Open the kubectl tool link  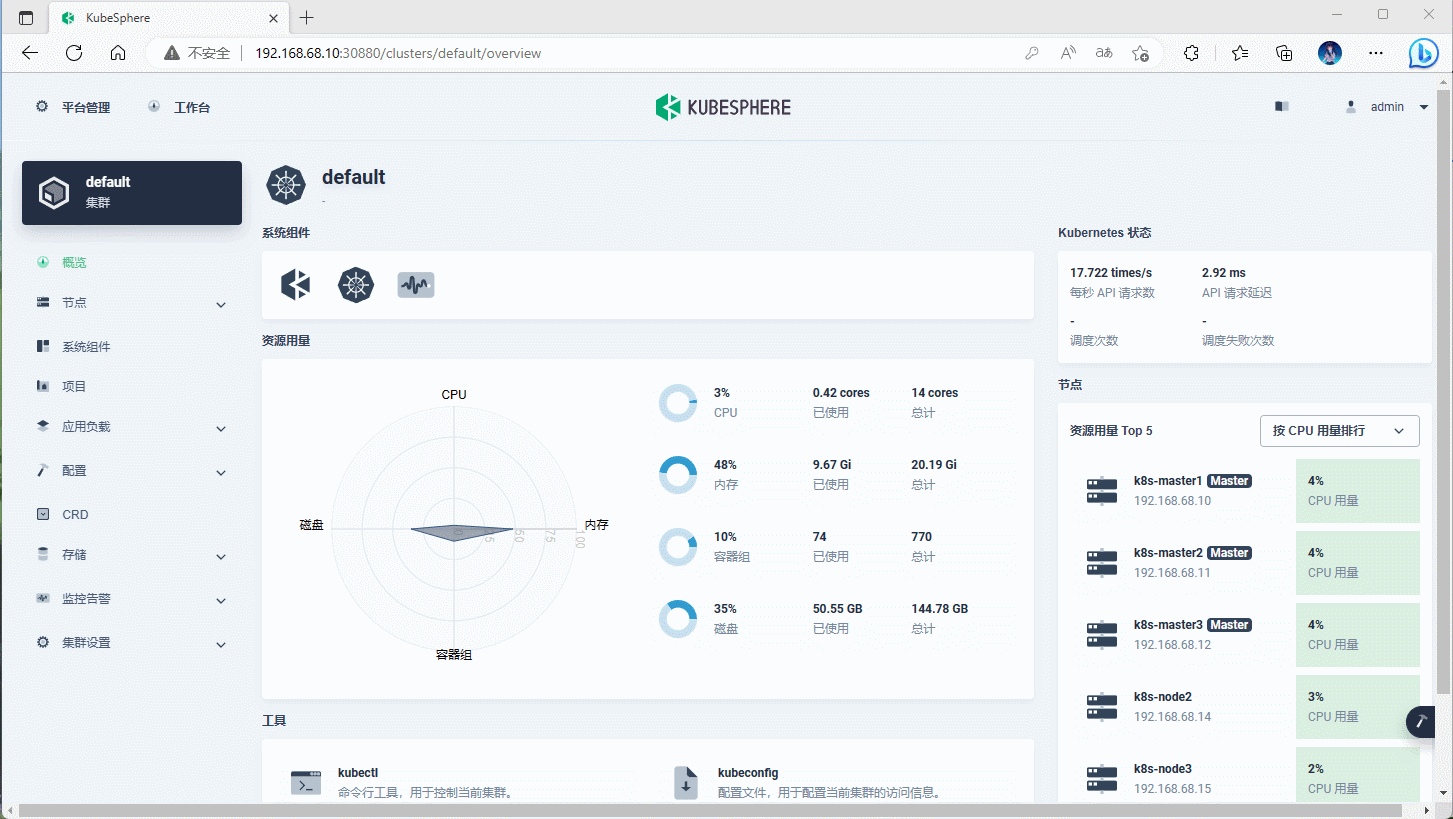click(358, 773)
